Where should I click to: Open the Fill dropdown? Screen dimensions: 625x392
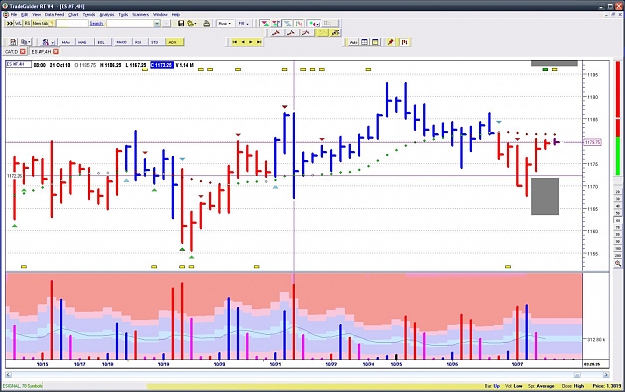click(x=243, y=24)
